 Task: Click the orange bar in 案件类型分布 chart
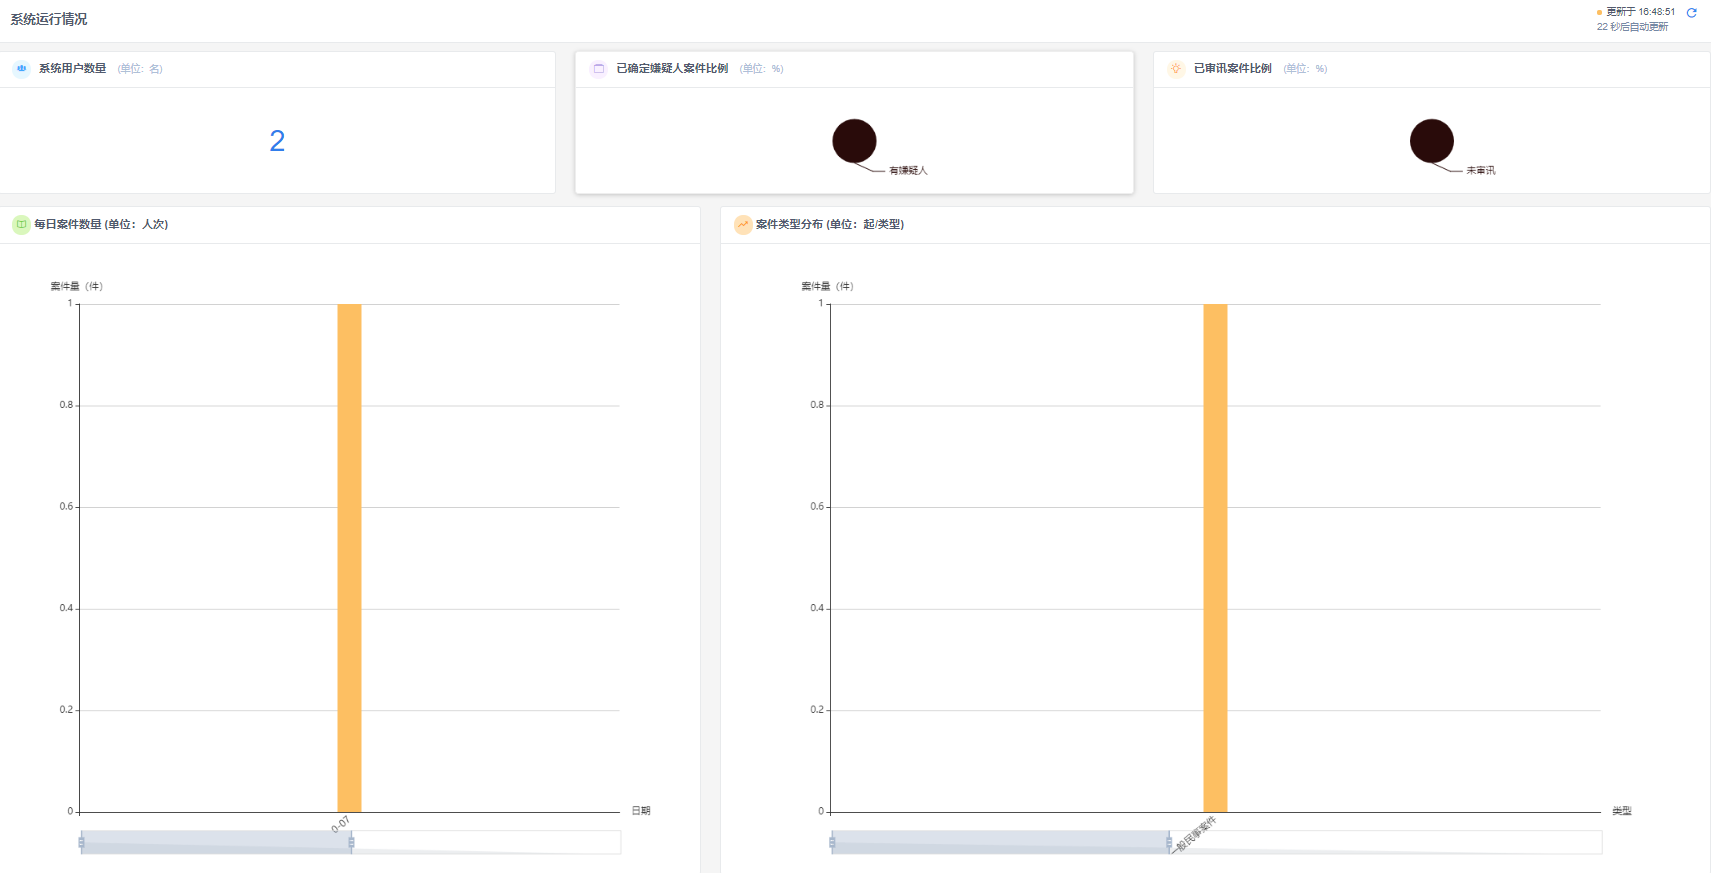click(x=1215, y=558)
